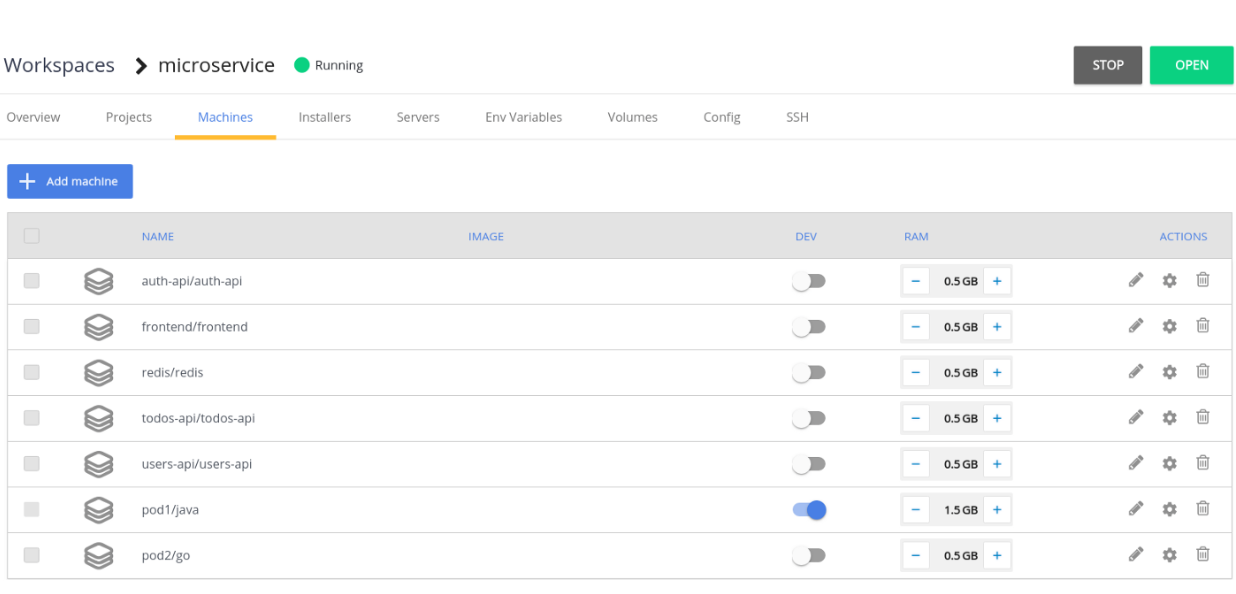Edit the auth-api/auth-api machine with pencil icon
Screen dimensions: 1236x594
pyautogui.click(x=1136, y=281)
